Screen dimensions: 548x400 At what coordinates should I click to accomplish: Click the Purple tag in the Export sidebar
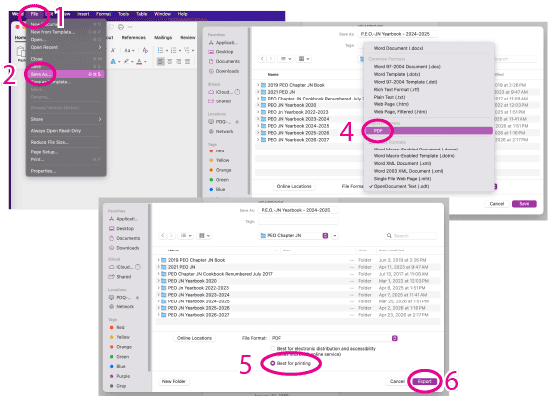click(120, 376)
